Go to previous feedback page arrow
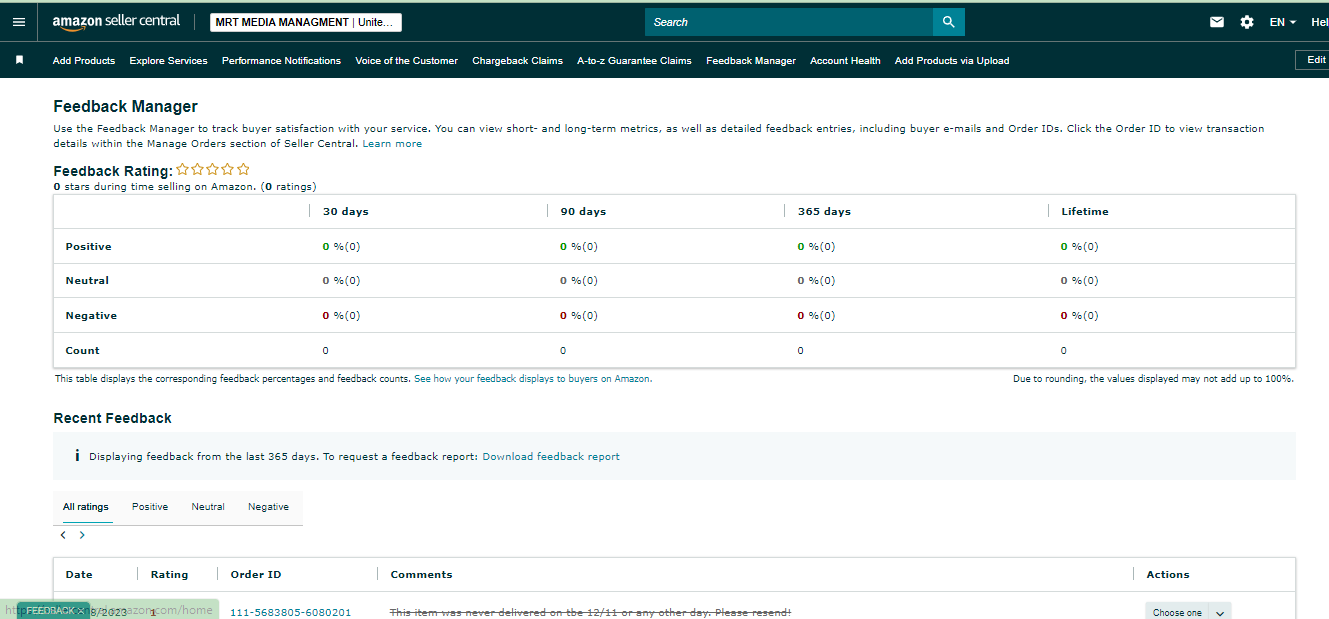1329x619 pixels. tap(63, 535)
